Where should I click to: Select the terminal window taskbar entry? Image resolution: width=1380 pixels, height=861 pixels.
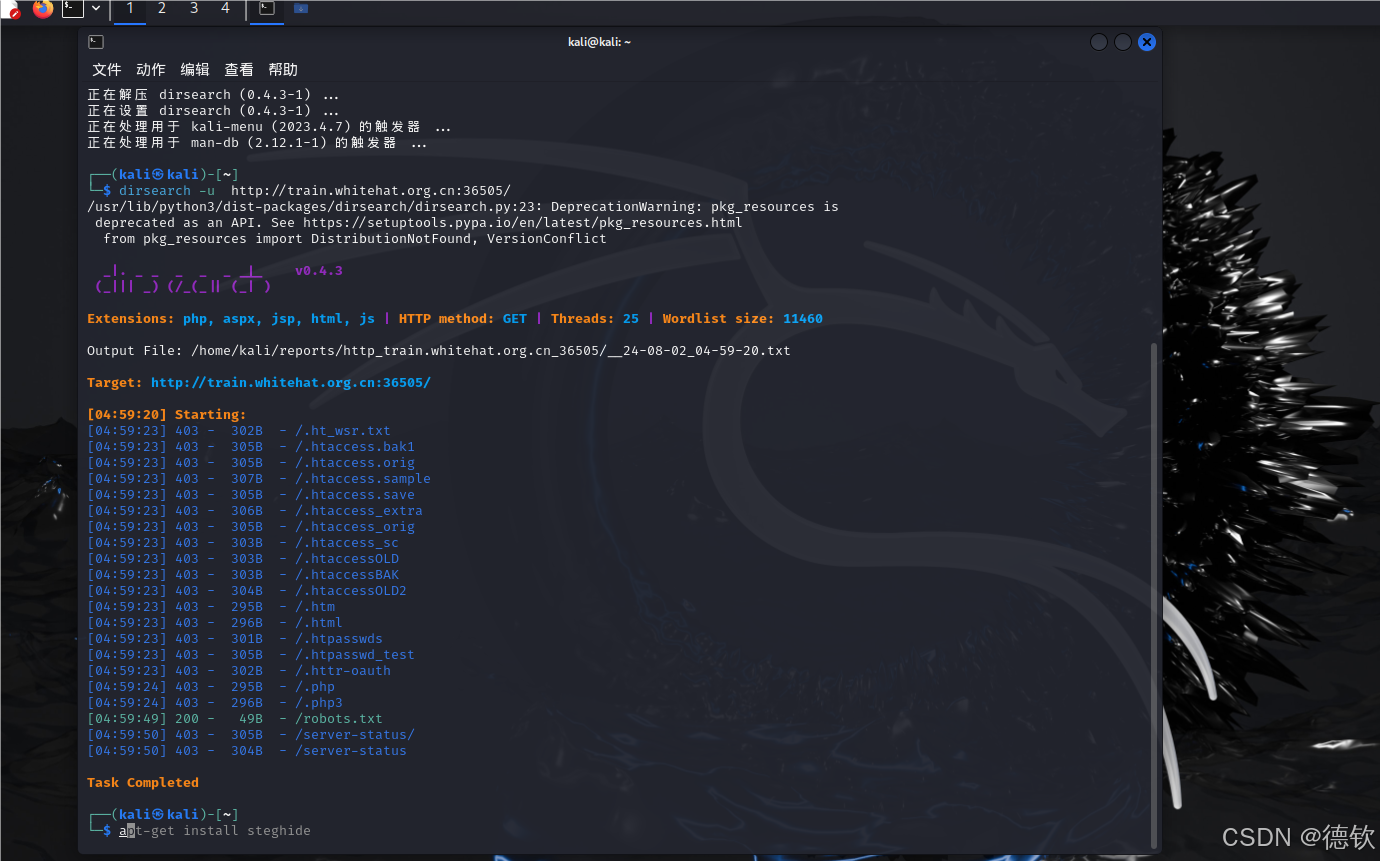point(267,9)
